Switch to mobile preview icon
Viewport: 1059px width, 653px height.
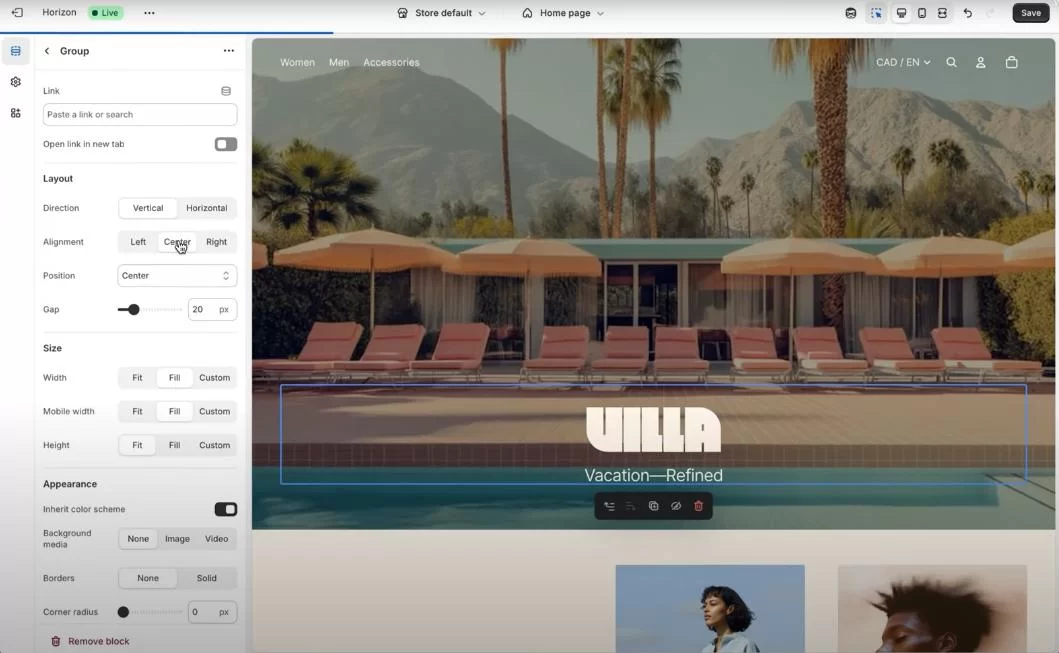(922, 13)
